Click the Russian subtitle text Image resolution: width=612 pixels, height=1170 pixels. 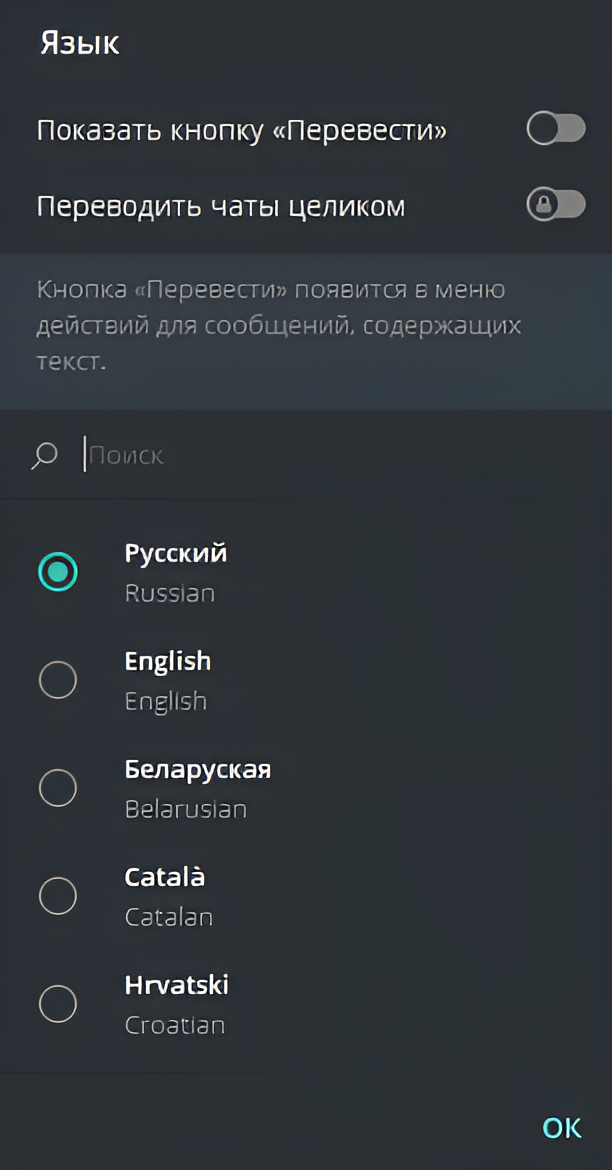170,593
